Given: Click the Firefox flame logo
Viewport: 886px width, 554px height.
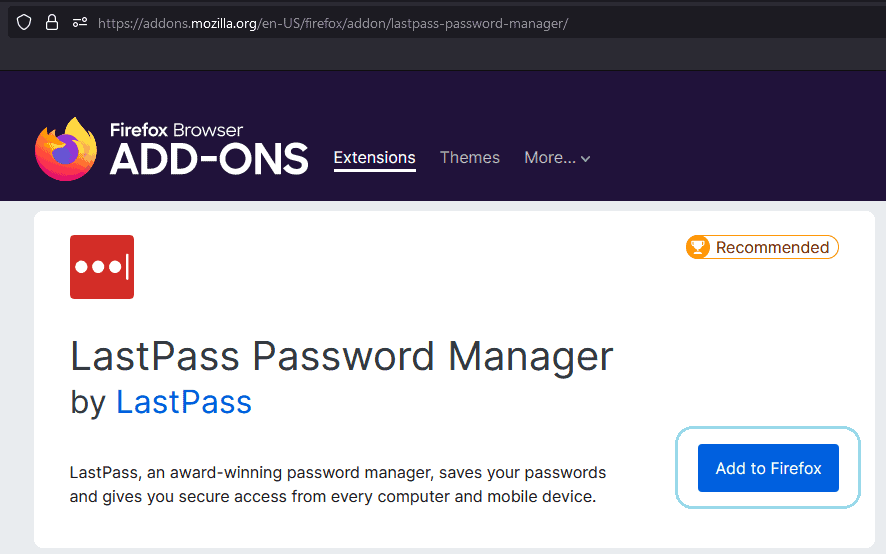Looking at the screenshot, I should [66, 149].
